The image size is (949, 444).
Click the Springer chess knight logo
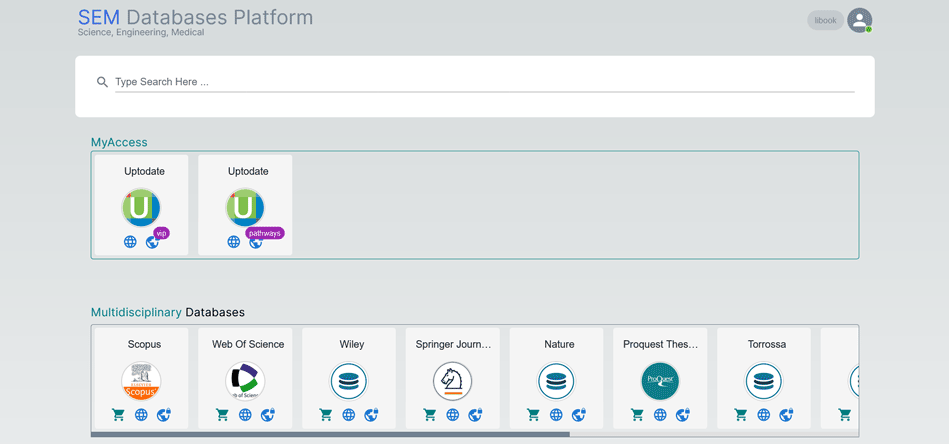pyautogui.click(x=453, y=381)
